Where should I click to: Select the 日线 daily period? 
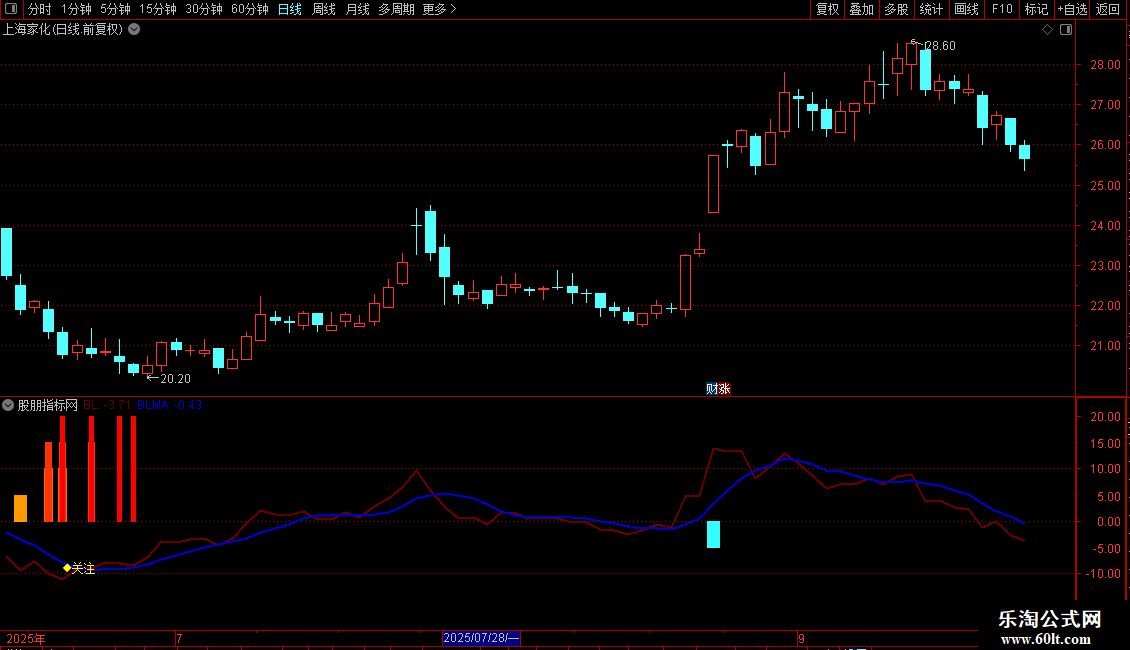click(x=290, y=9)
